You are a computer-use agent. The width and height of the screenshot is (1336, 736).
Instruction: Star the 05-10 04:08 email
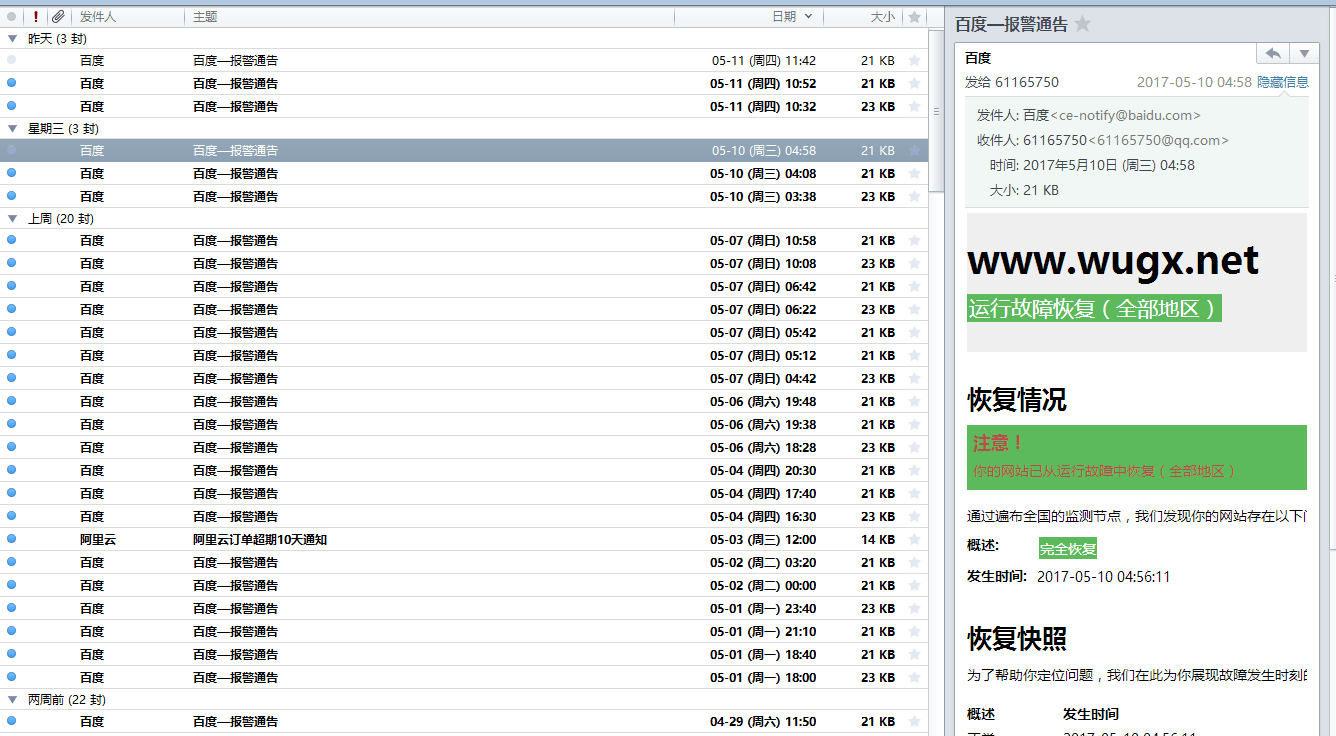coord(914,173)
